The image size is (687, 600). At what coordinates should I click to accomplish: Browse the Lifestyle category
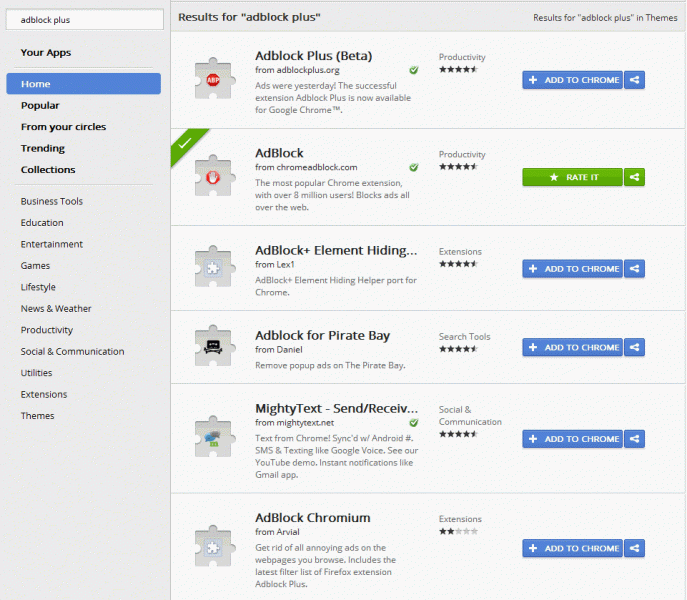click(x=38, y=287)
